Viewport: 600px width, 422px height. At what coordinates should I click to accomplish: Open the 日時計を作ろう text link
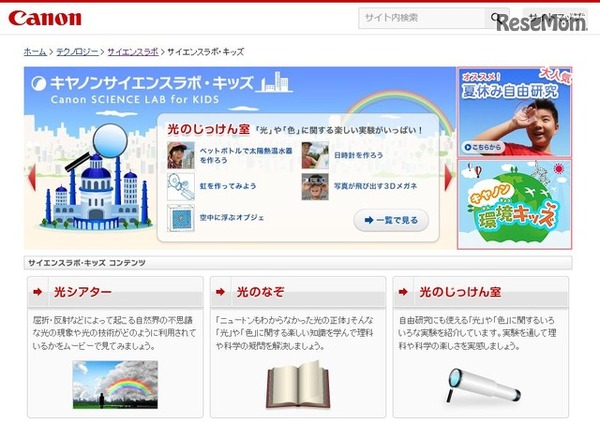point(358,155)
